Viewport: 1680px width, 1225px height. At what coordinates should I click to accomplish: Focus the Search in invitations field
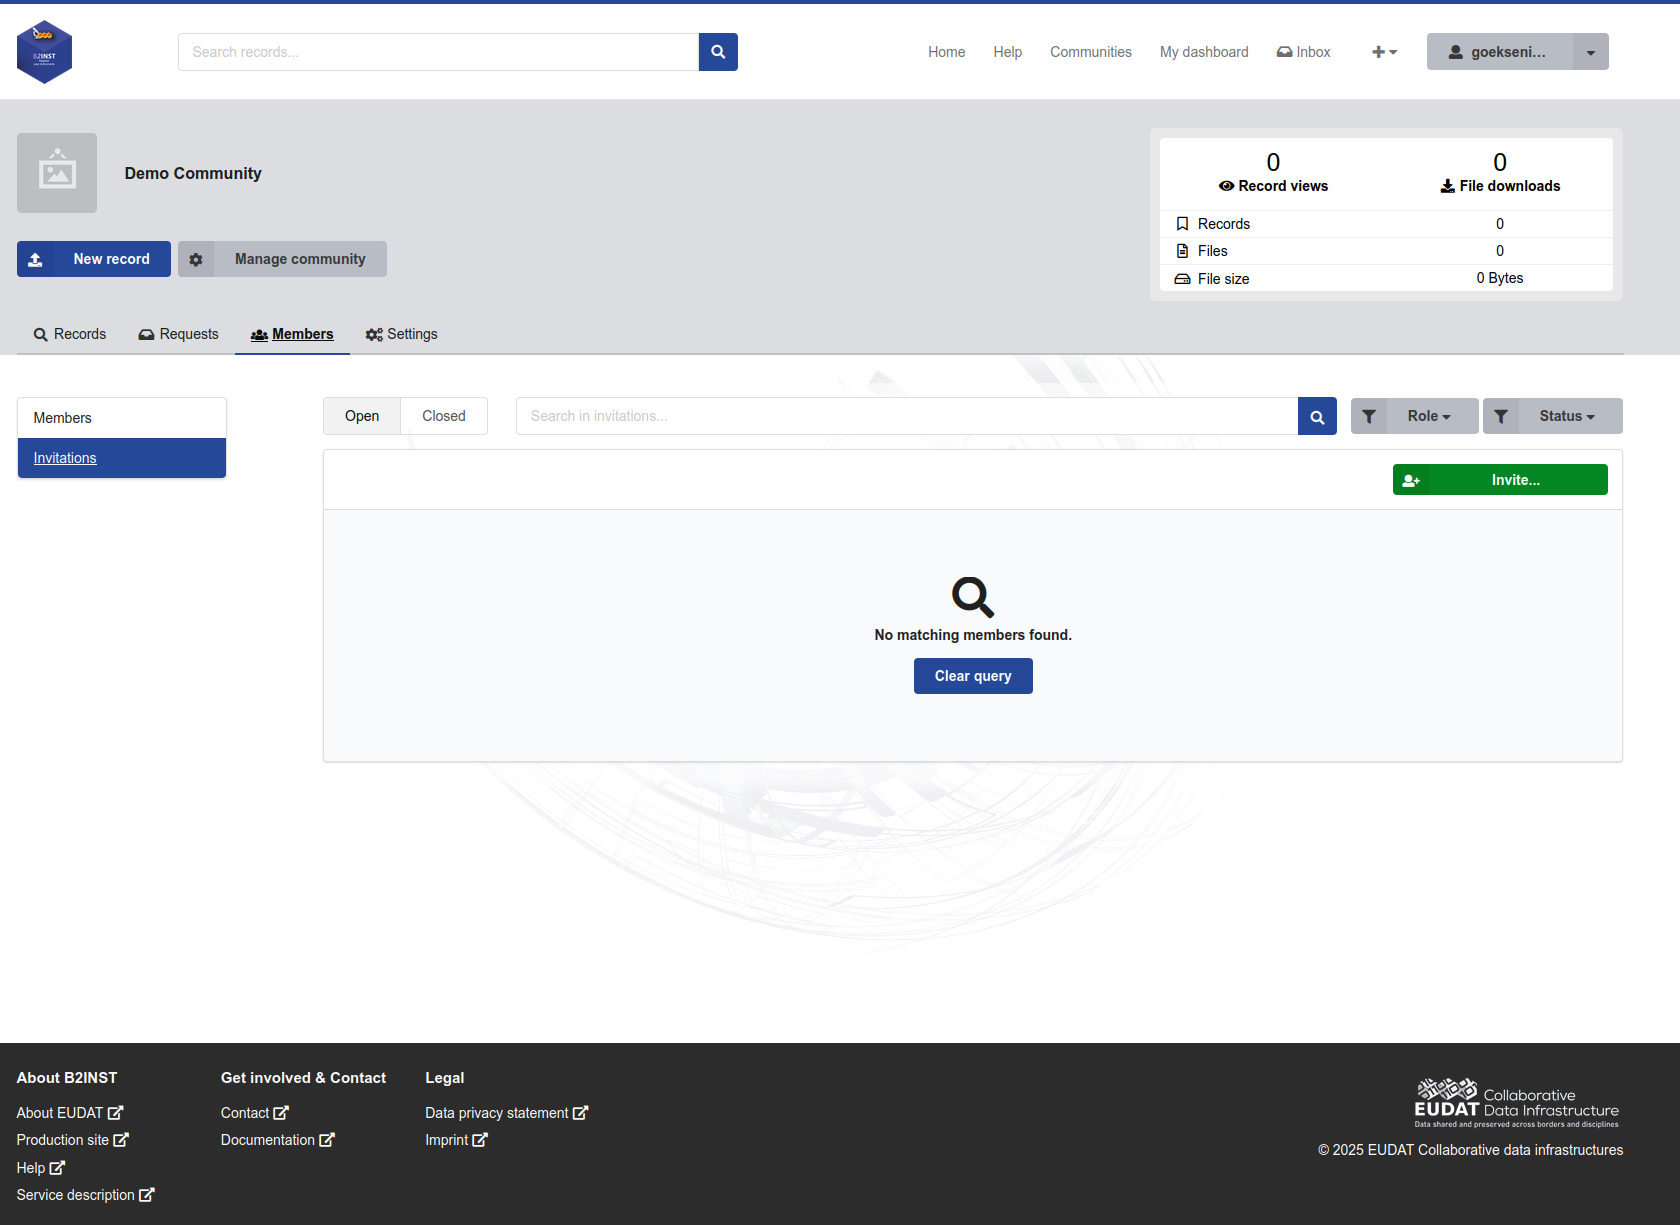[907, 416]
